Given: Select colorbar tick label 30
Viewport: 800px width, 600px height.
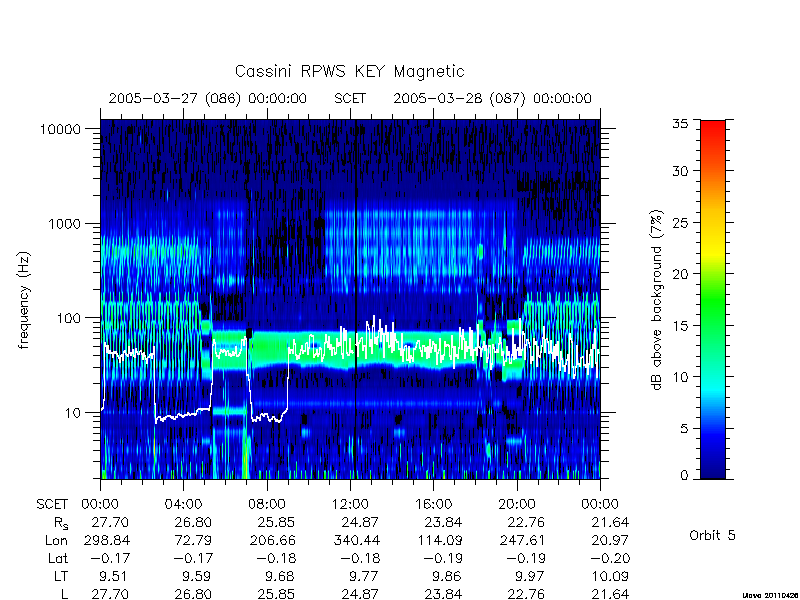Looking at the screenshot, I should tap(680, 171).
